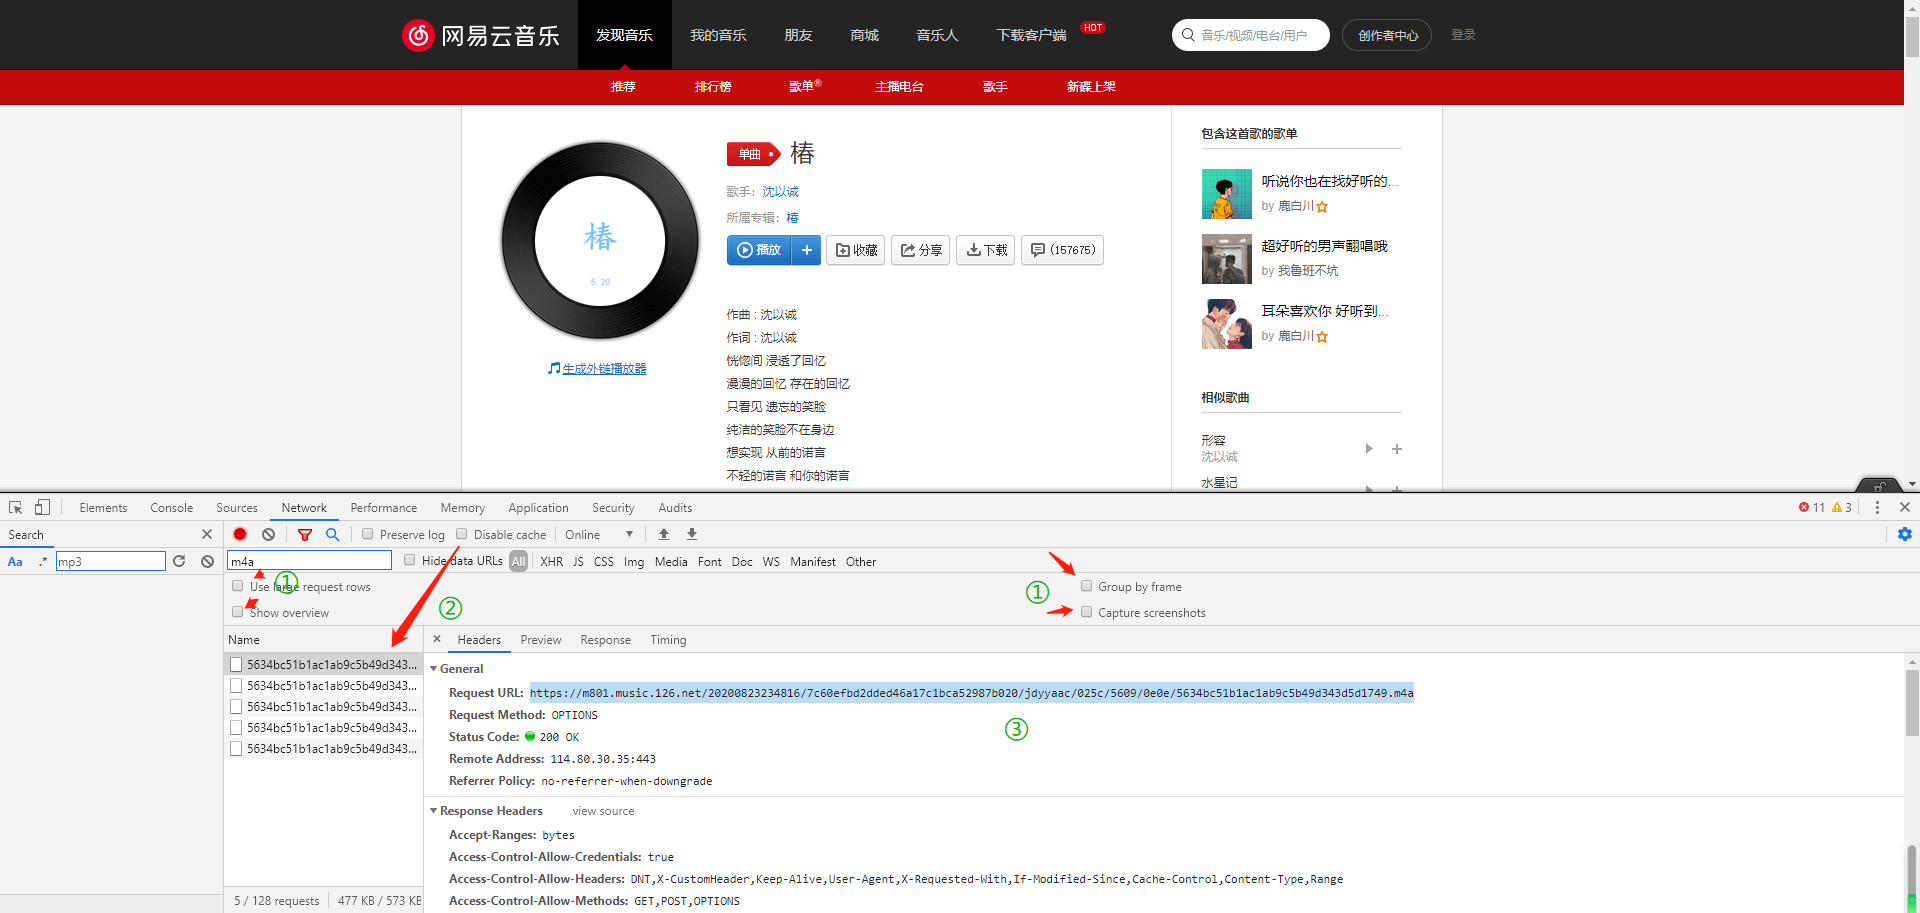Switch to the Elements tab
The image size is (1920, 913).
(103, 507)
